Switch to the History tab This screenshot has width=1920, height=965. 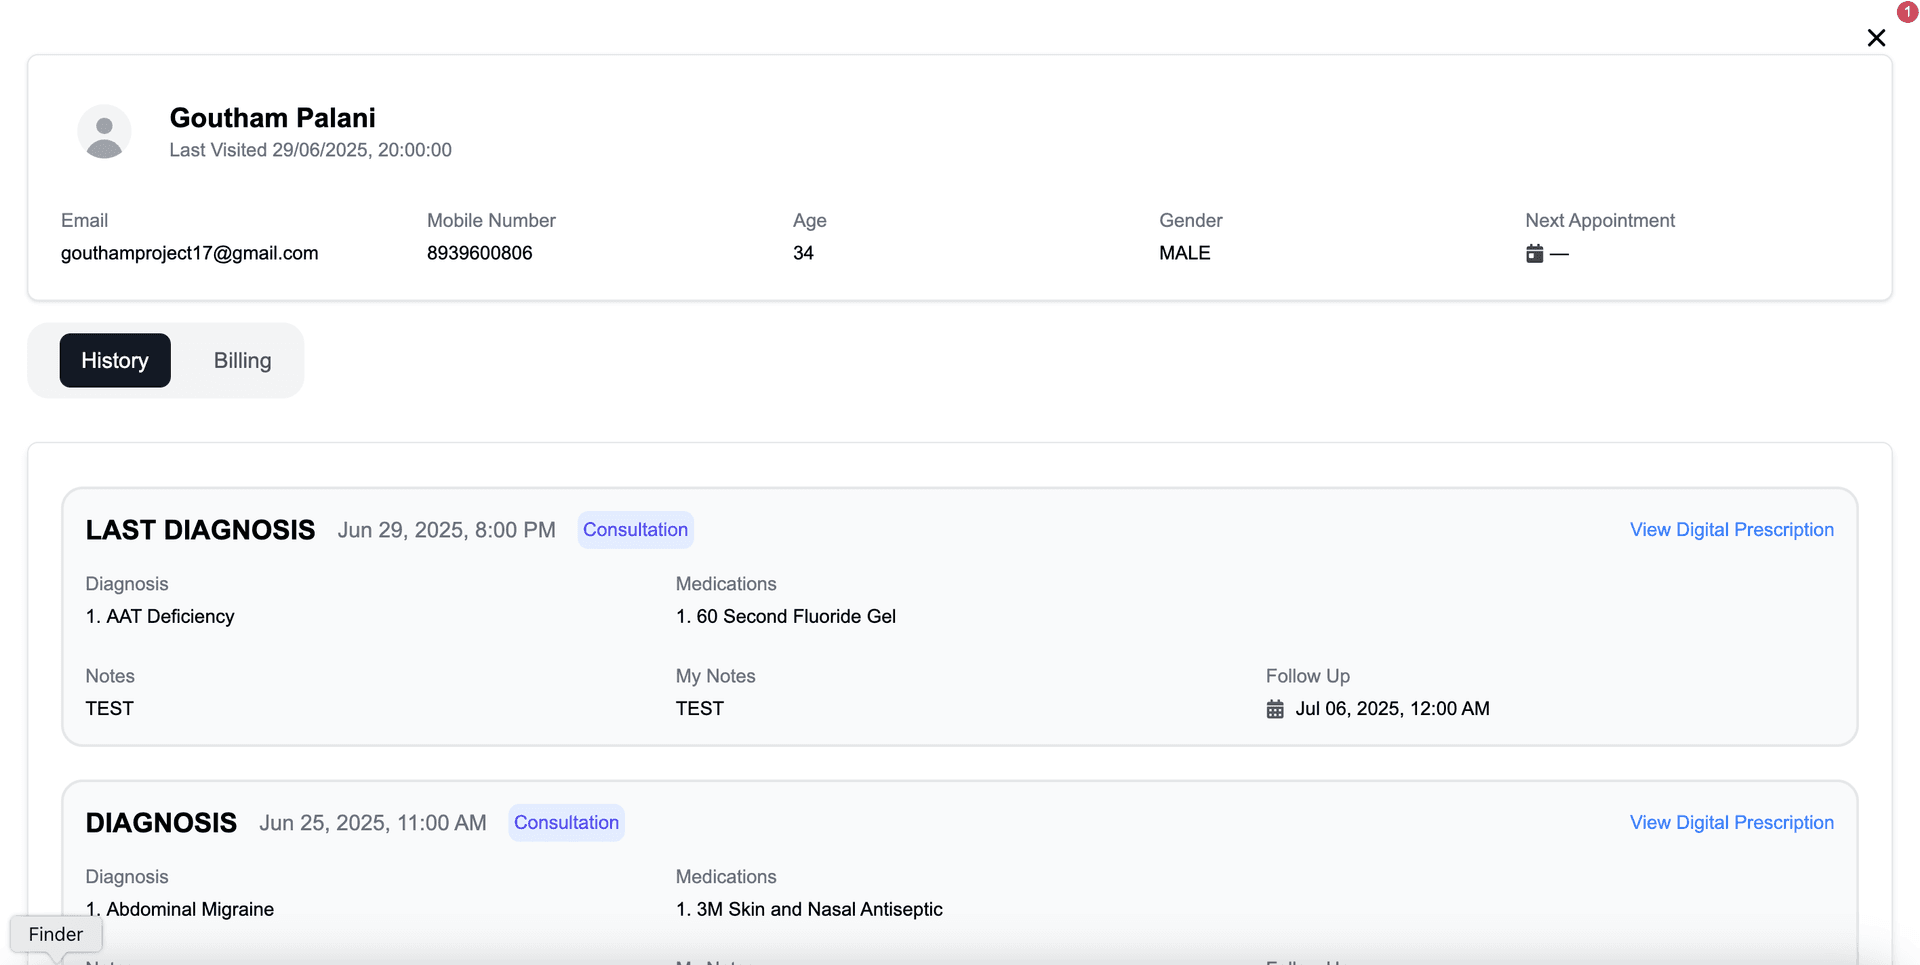pyautogui.click(x=115, y=360)
